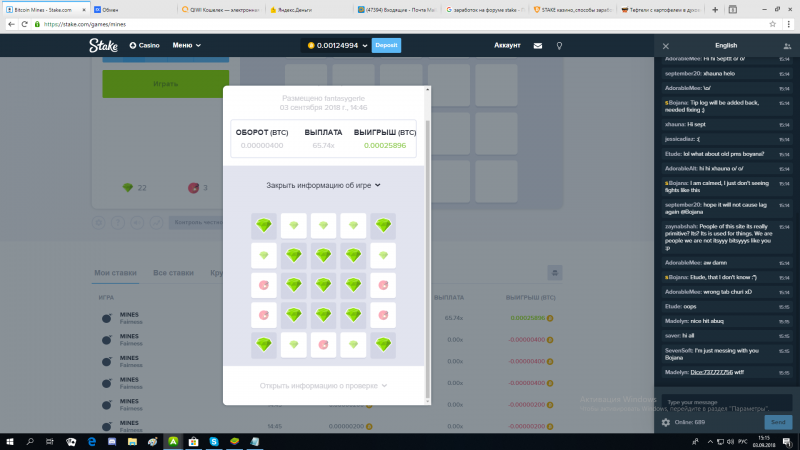Open the Casino section
This screenshot has height=450, width=800.
(144, 45)
